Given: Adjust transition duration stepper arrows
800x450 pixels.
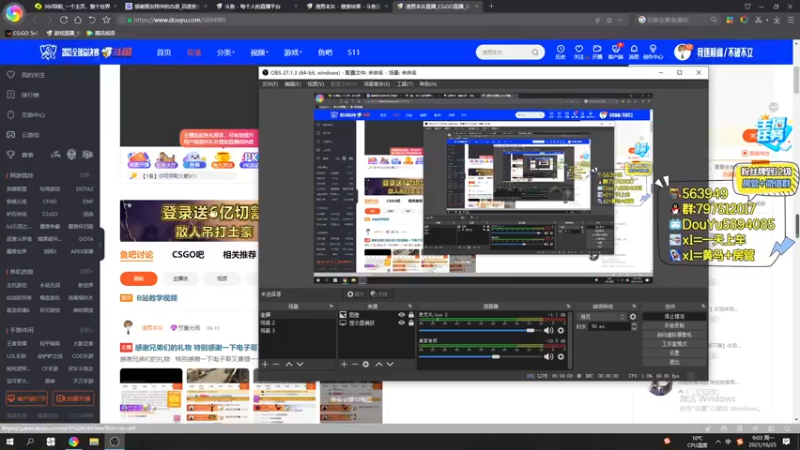Looking at the screenshot, I should (x=634, y=327).
